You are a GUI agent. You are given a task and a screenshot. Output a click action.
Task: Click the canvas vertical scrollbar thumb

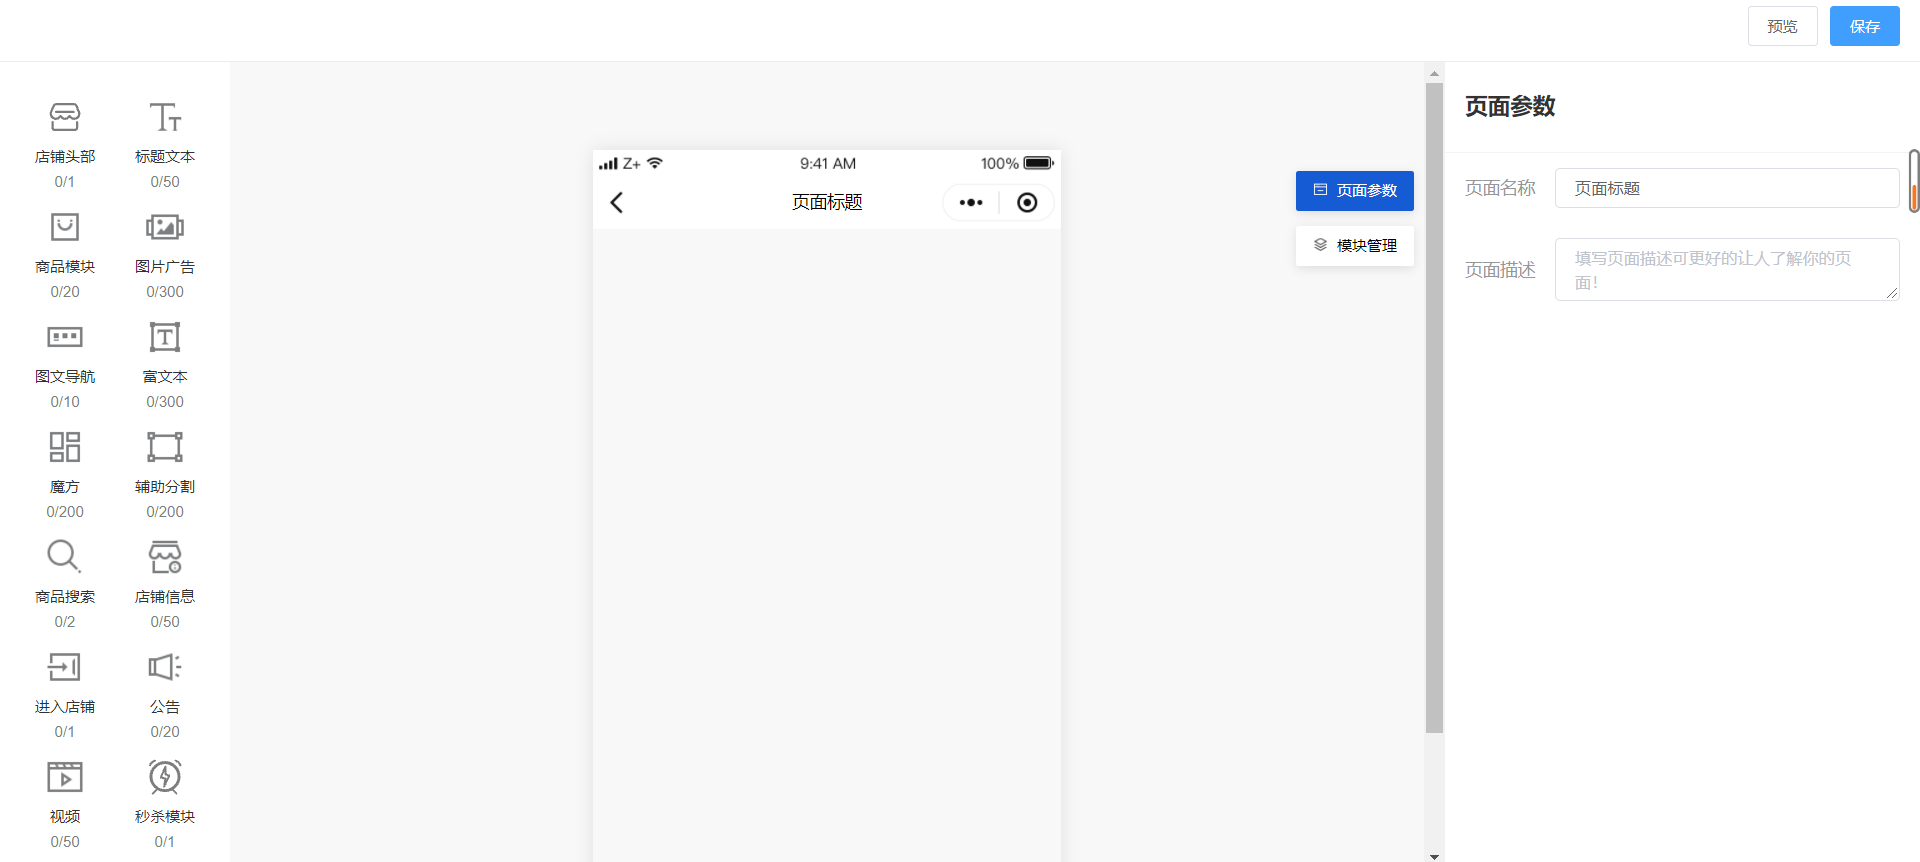tap(1434, 408)
